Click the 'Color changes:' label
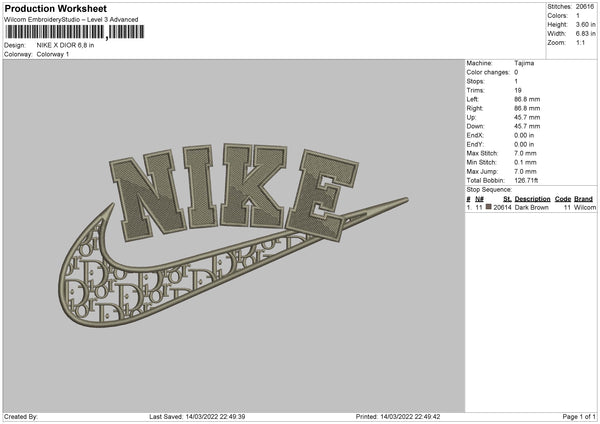Viewport: 600px width, 424px height. click(488, 72)
